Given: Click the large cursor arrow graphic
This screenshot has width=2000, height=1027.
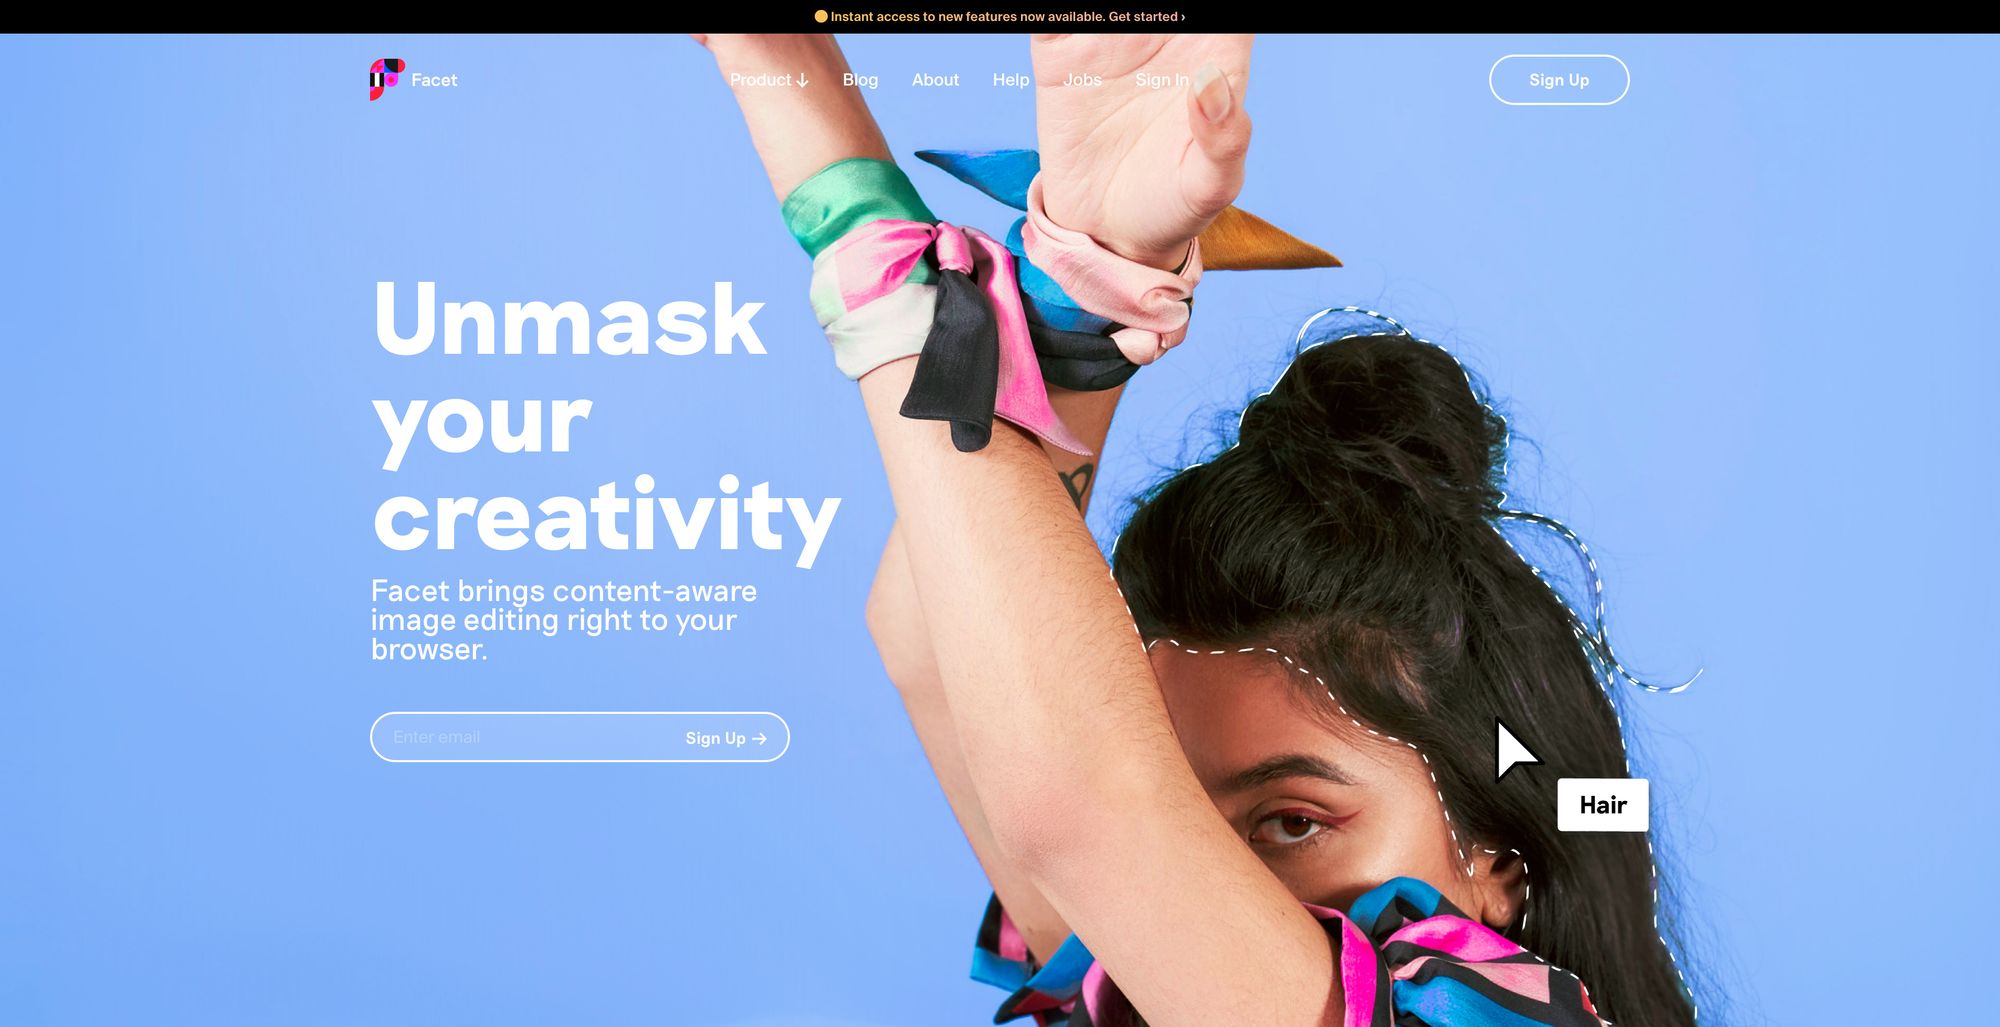Looking at the screenshot, I should [1515, 750].
